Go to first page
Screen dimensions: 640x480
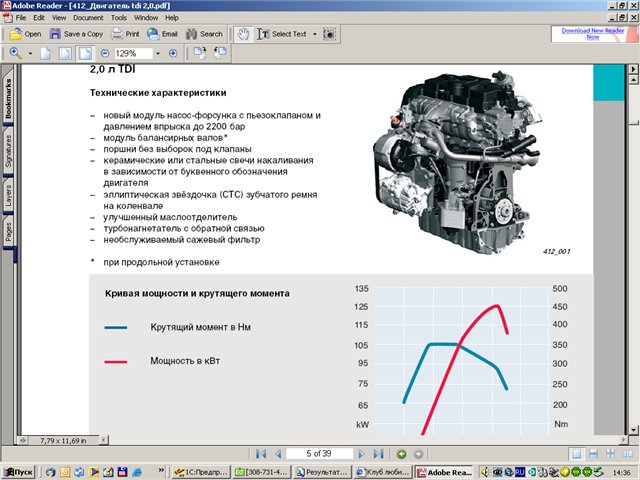coord(261,453)
